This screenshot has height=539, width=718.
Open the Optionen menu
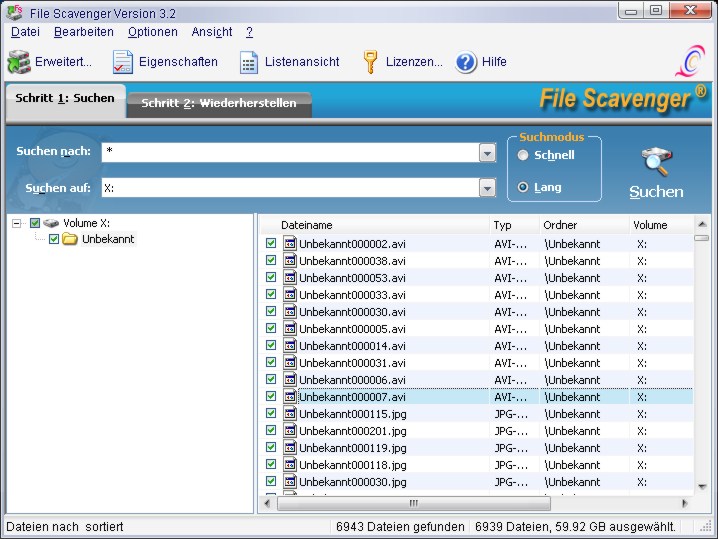pos(152,32)
